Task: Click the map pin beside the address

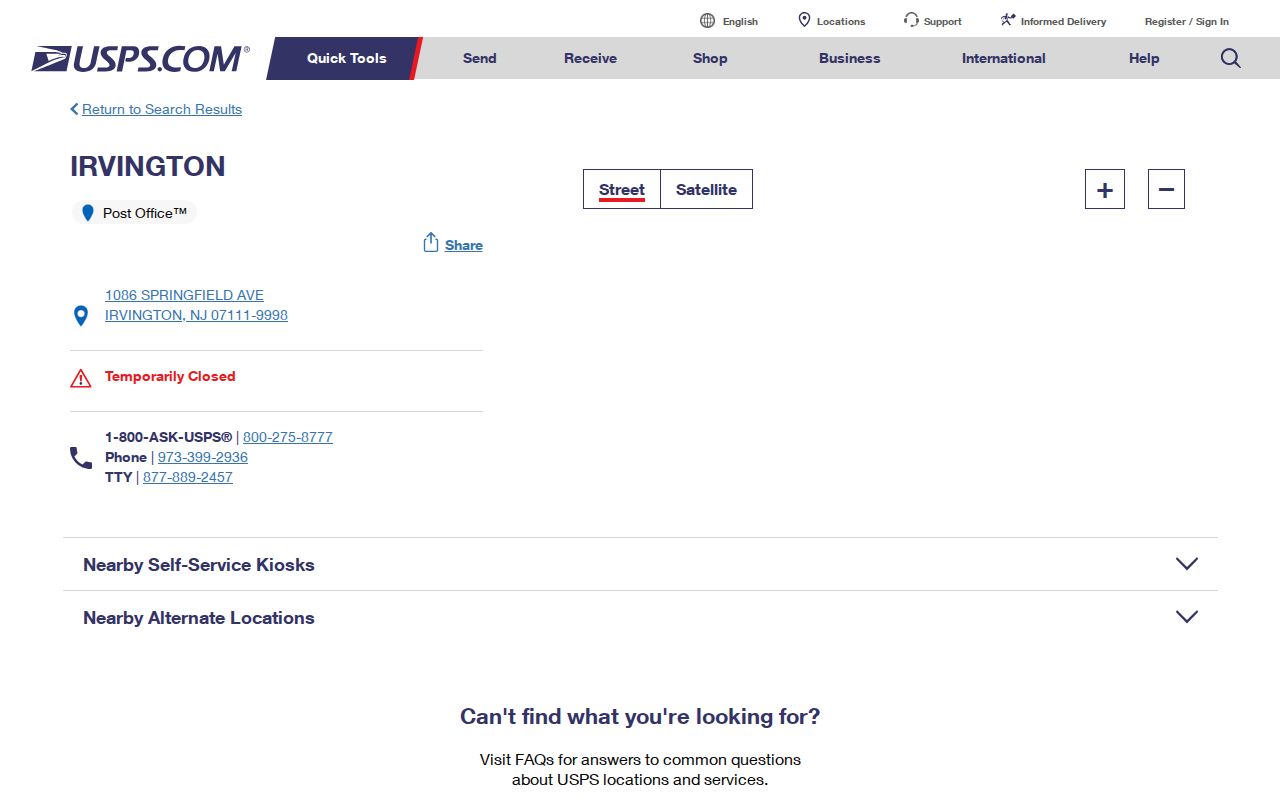Action: pyautogui.click(x=82, y=316)
